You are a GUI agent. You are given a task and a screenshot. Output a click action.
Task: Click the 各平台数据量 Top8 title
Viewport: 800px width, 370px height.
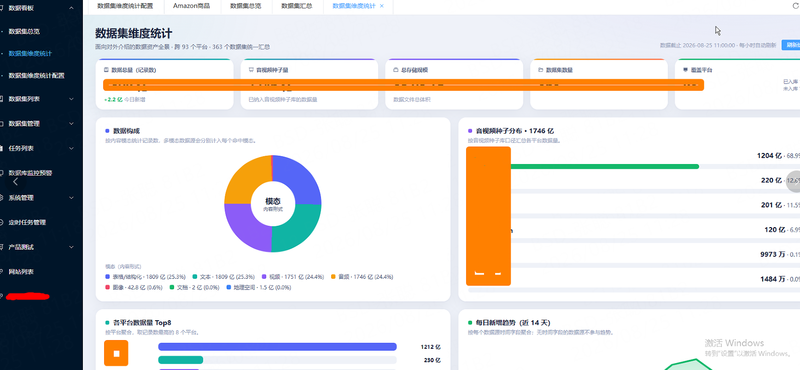pos(142,323)
